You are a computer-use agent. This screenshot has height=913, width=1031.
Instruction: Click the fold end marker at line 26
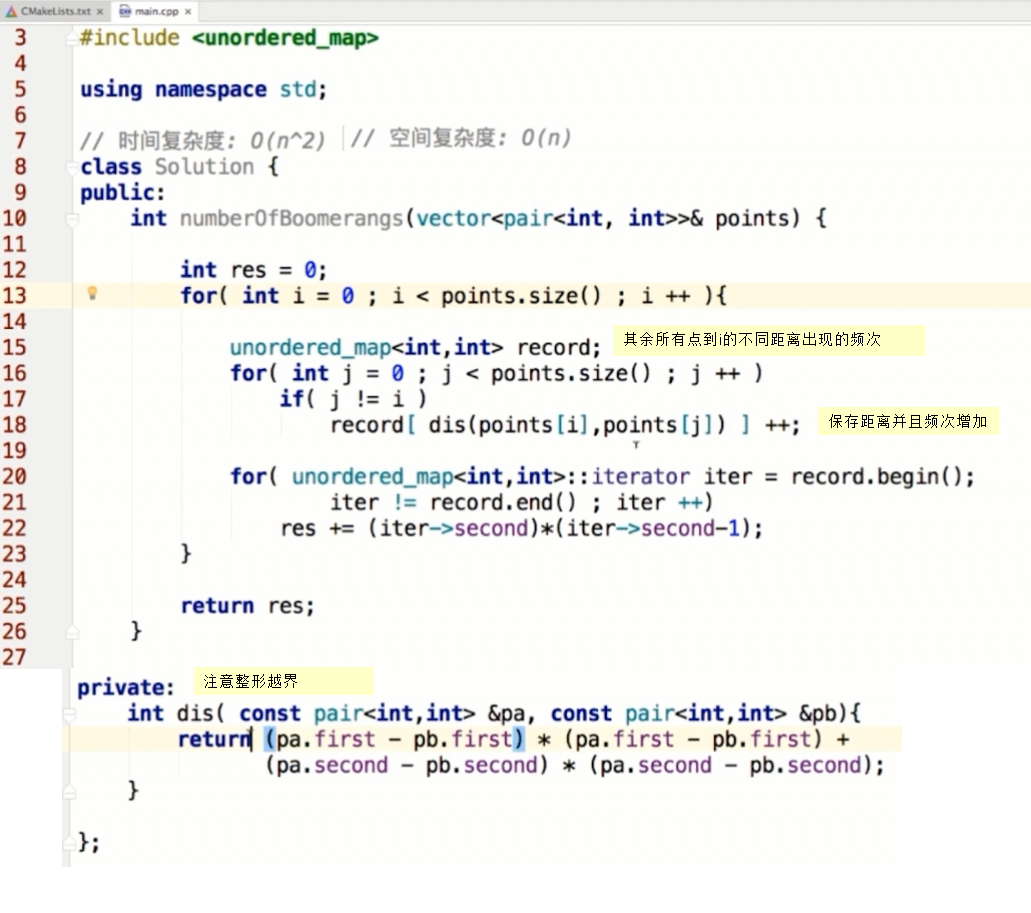click(72, 632)
